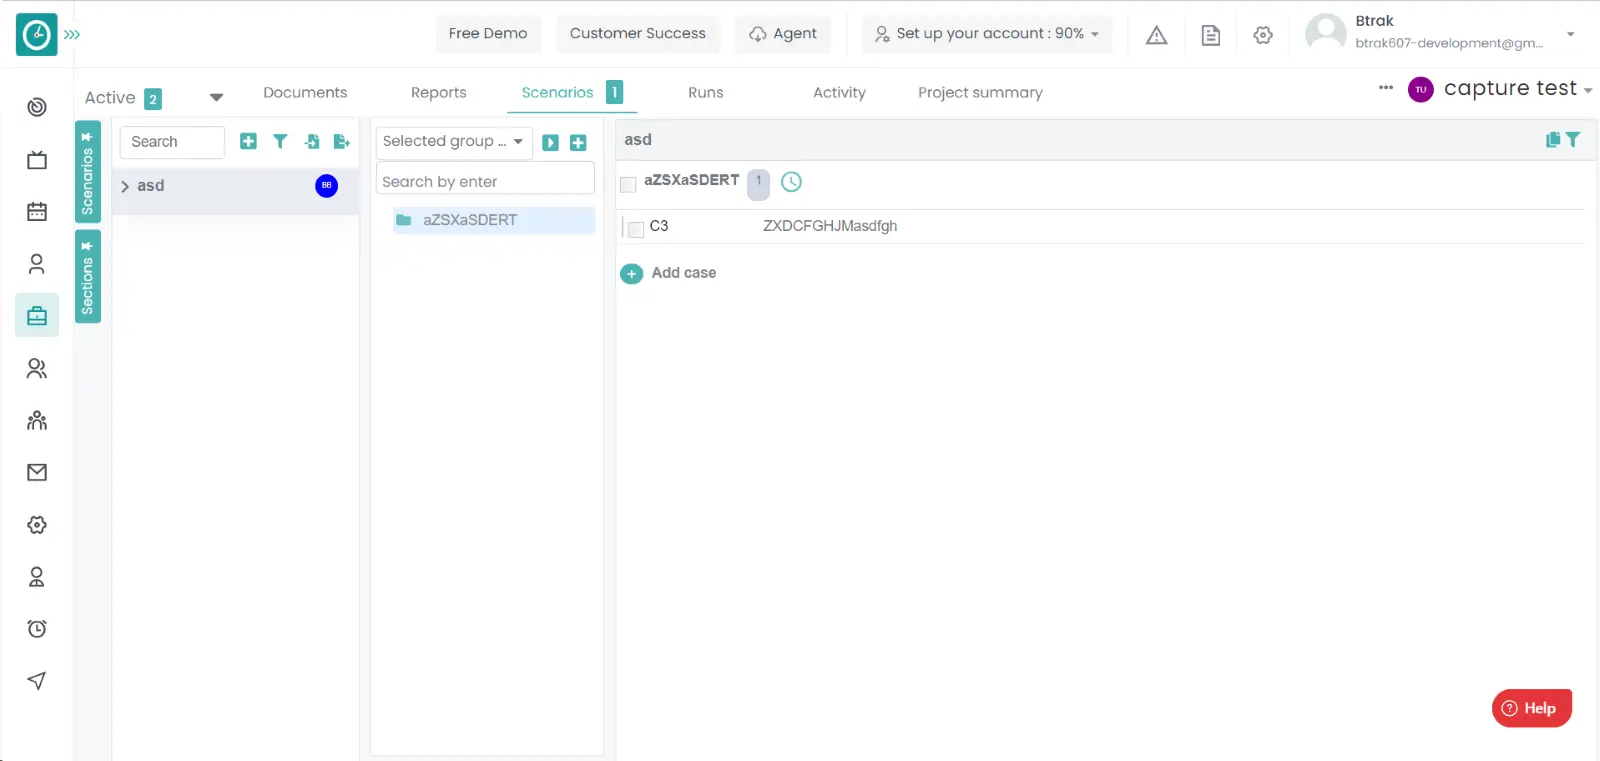This screenshot has width=1600, height=761.
Task: Switch to the Runs tab
Action: tap(705, 93)
